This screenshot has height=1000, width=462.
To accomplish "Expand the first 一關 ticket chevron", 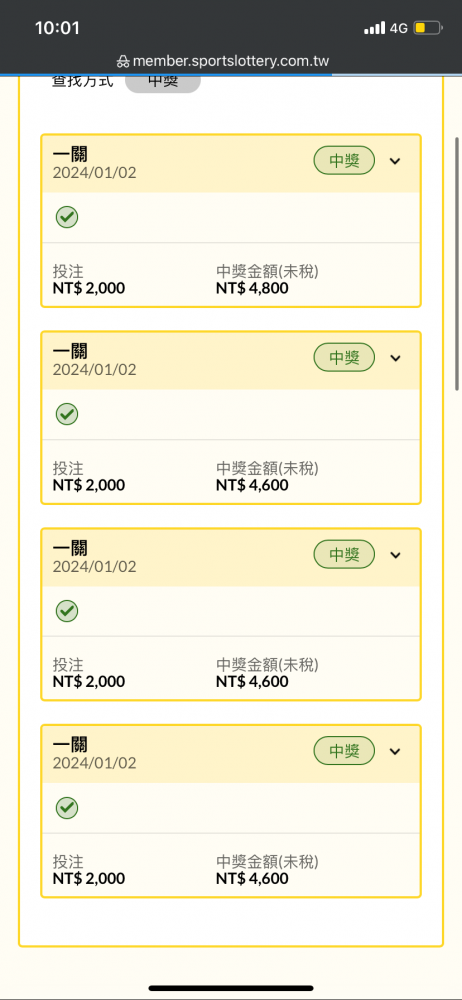I will [x=395, y=161].
